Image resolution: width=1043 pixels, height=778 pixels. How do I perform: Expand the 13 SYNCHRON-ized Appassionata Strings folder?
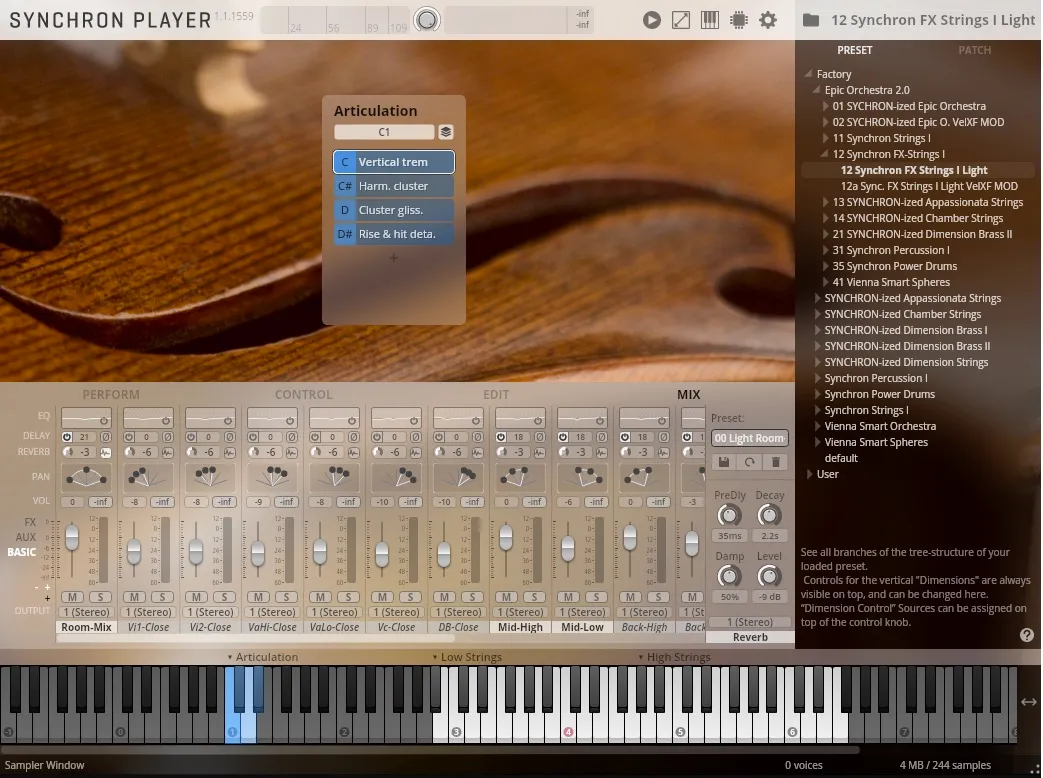[826, 202]
